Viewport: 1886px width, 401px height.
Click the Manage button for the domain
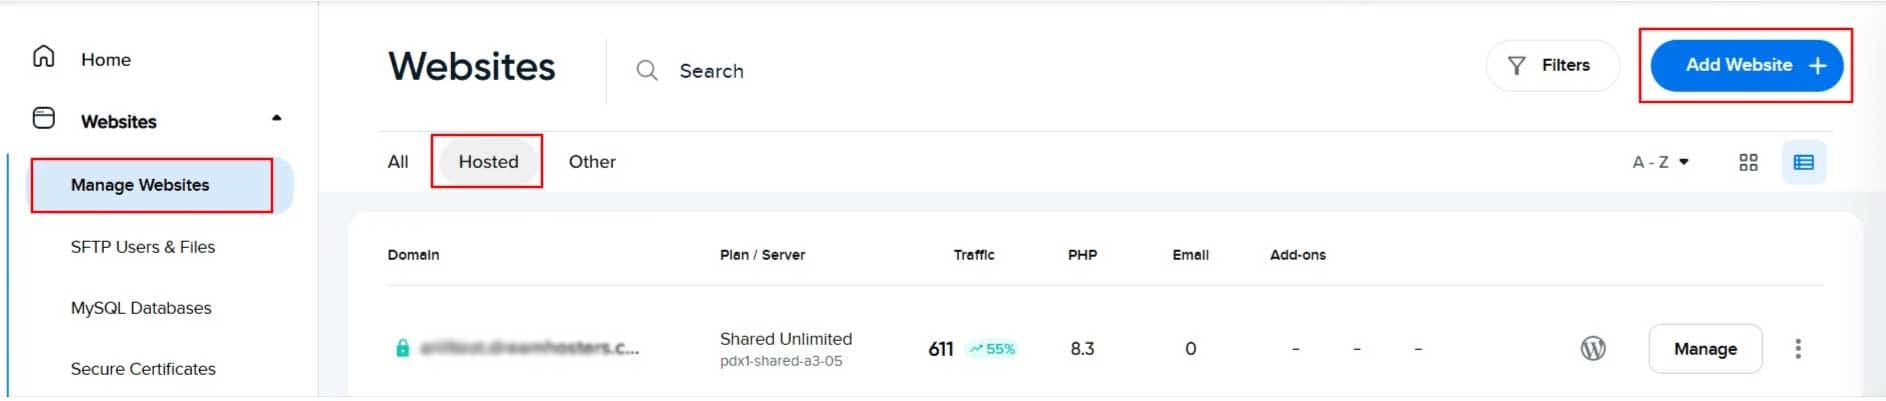(1705, 348)
